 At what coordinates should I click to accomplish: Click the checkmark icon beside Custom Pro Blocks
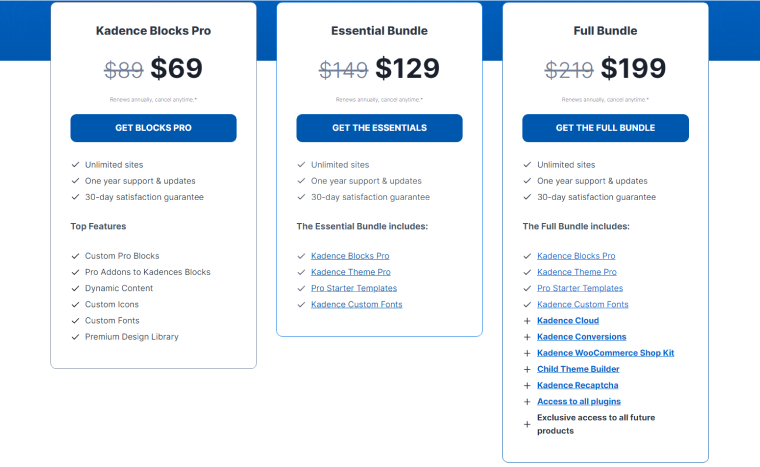click(x=75, y=256)
